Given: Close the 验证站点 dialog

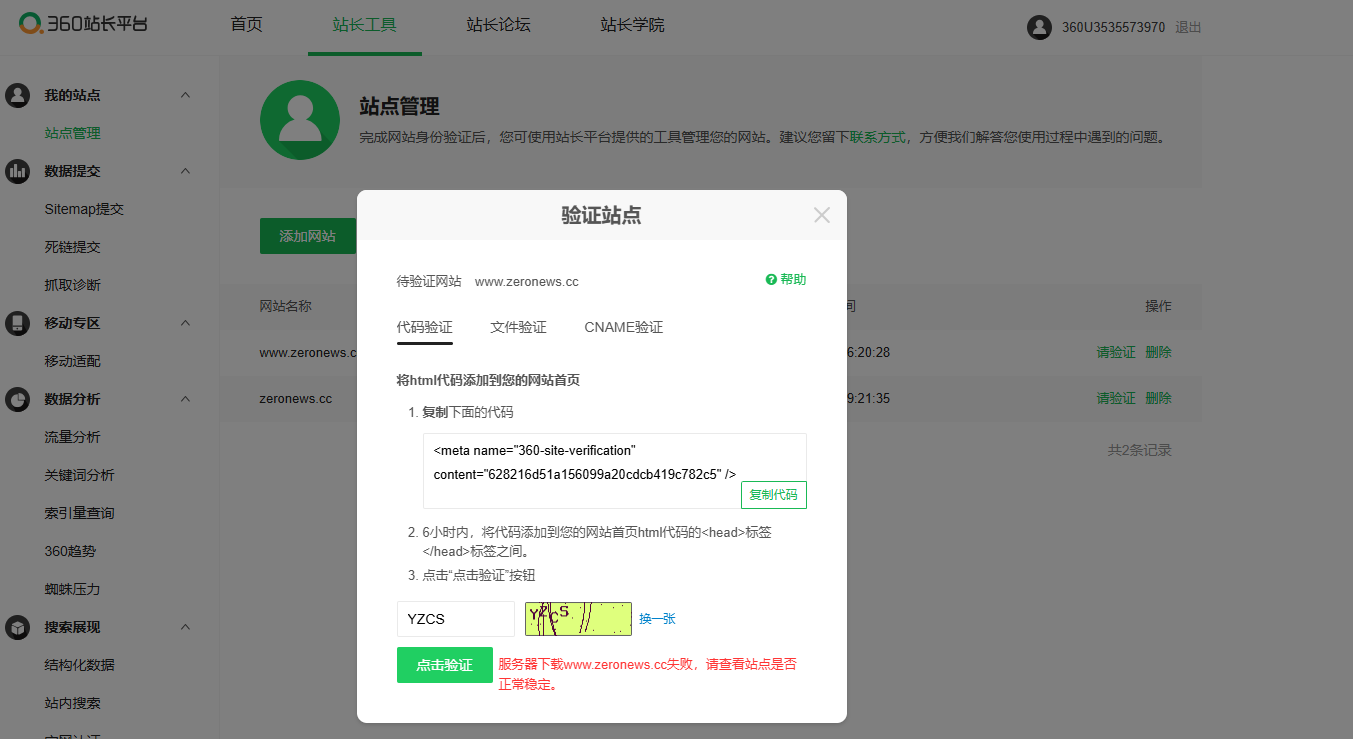Looking at the screenshot, I should point(822,215).
